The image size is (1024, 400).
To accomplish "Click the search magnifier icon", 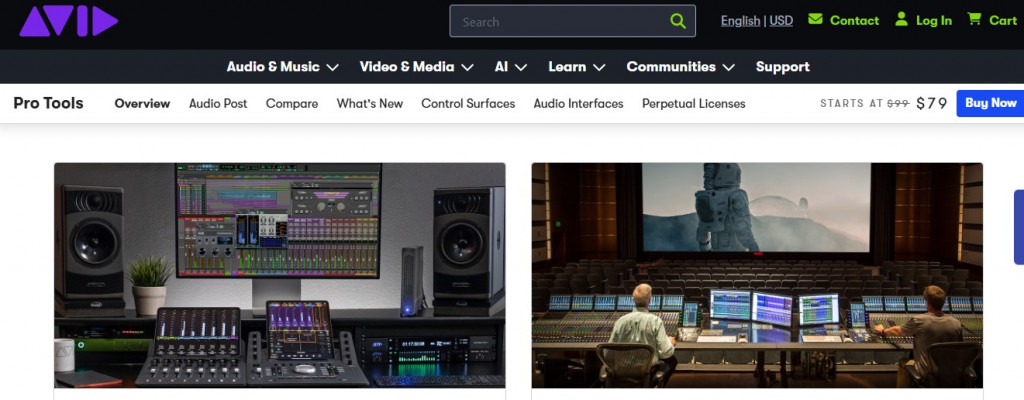I will [678, 22].
